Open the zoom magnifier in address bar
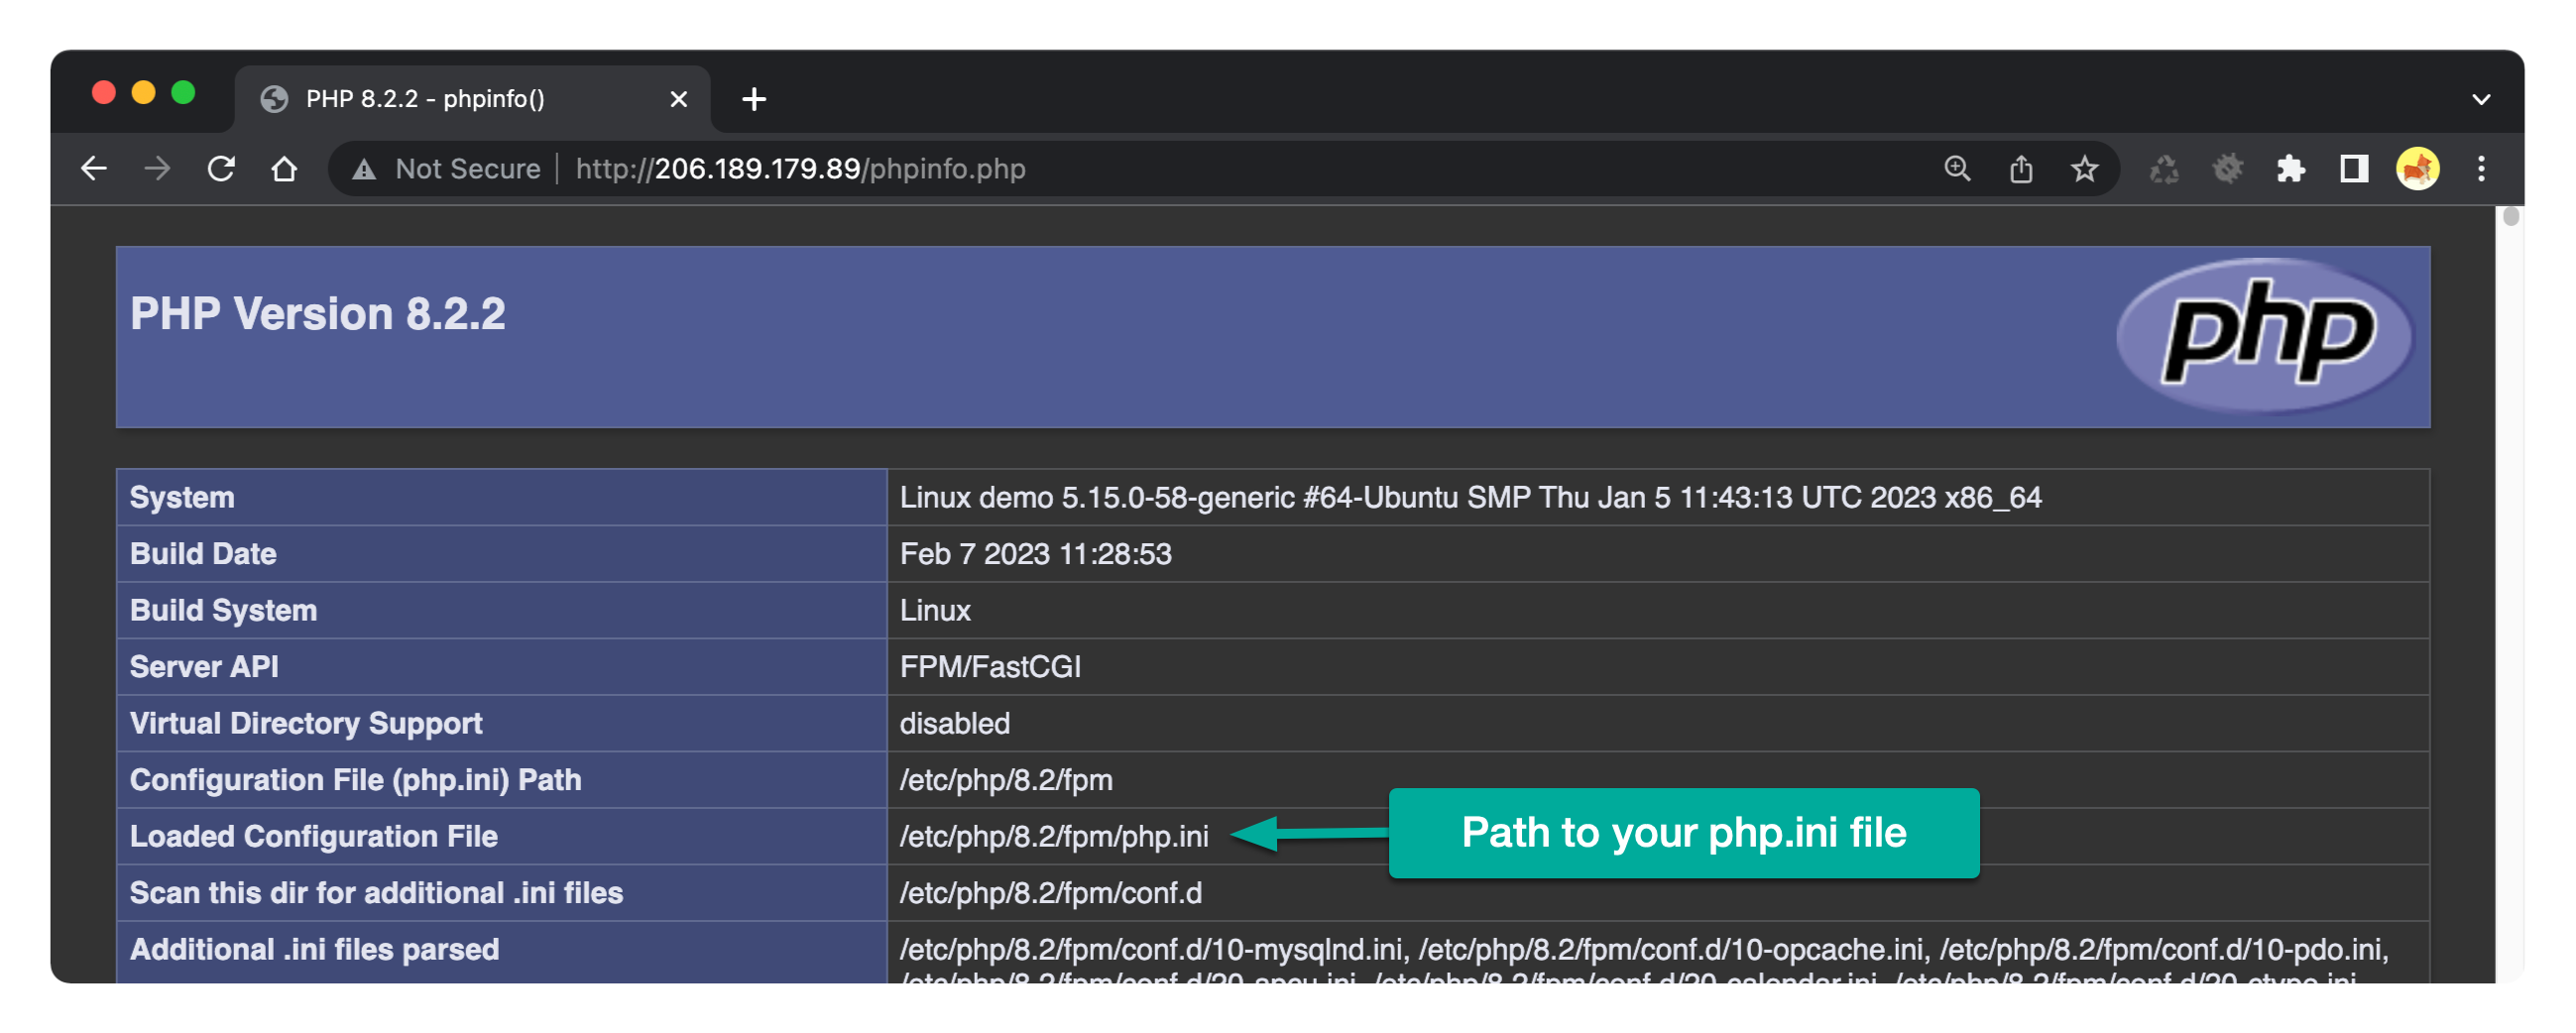 pyautogui.click(x=1957, y=169)
